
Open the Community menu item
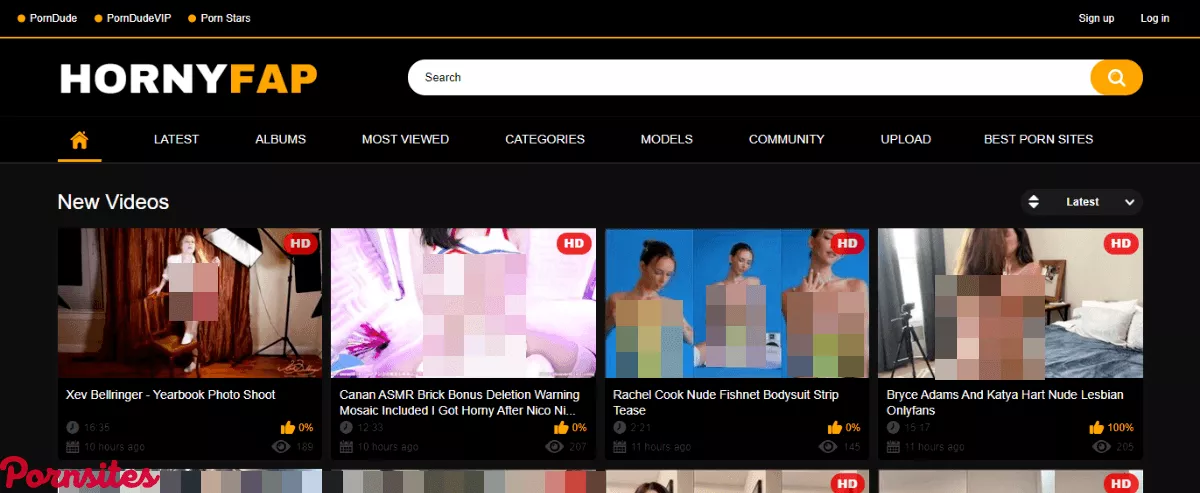[x=786, y=139]
